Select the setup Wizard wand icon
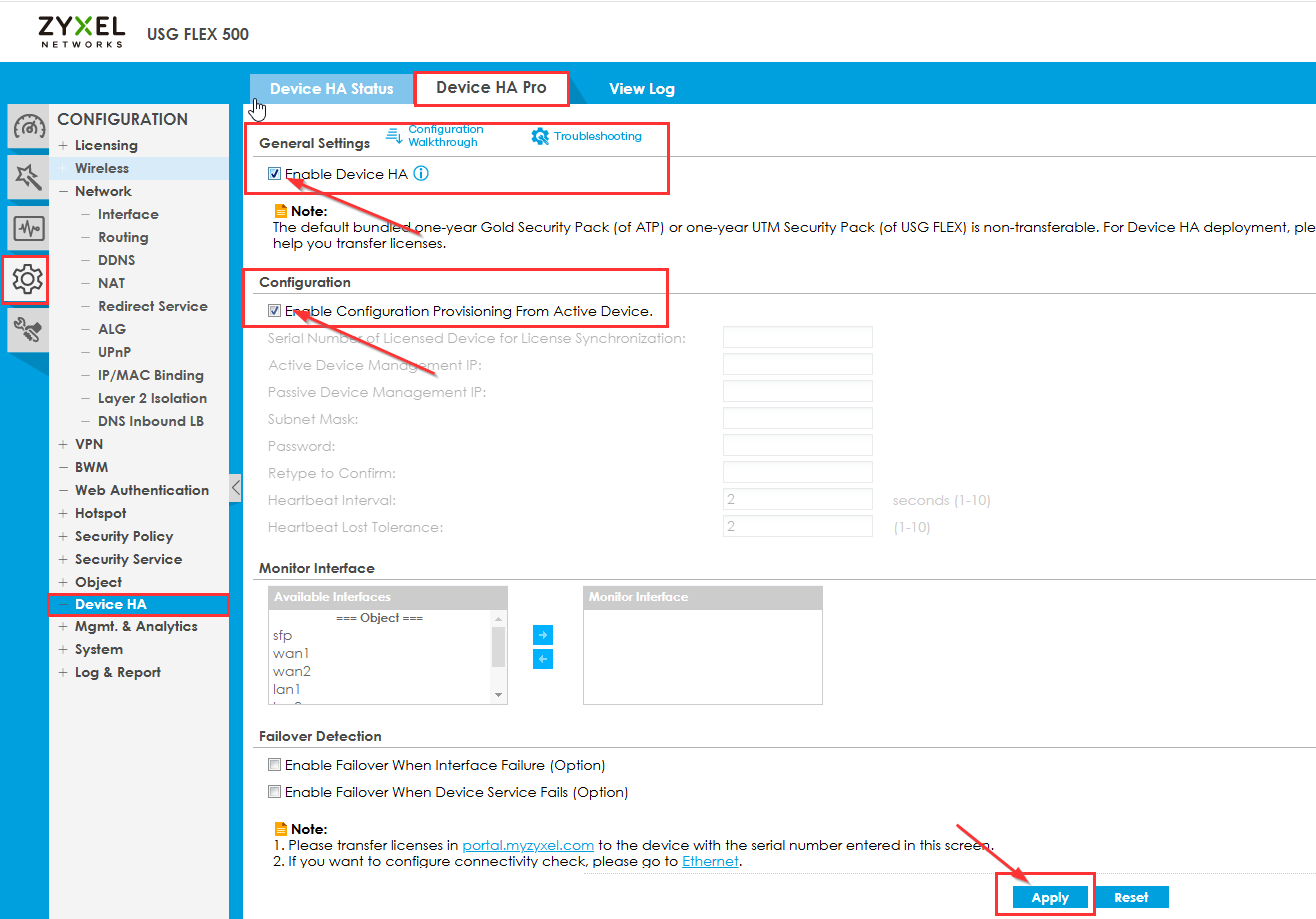Image resolution: width=1316 pixels, height=919 pixels. coord(27,177)
